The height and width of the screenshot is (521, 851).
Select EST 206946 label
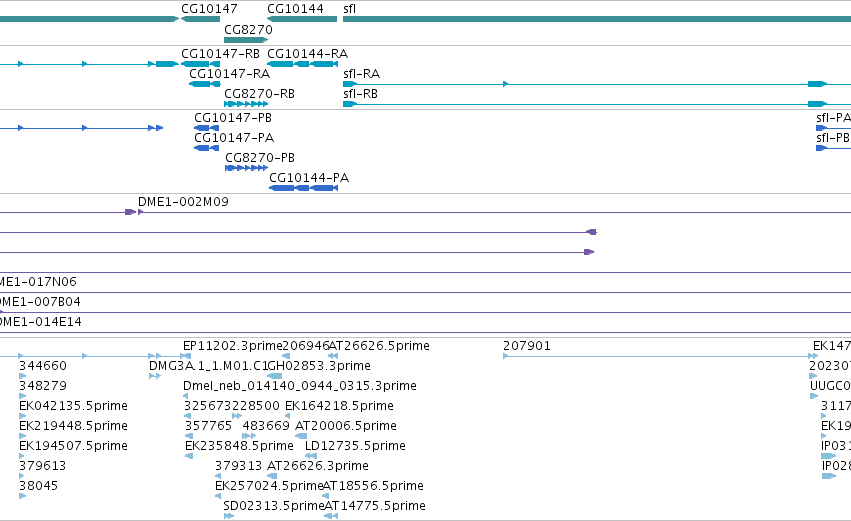306,346
